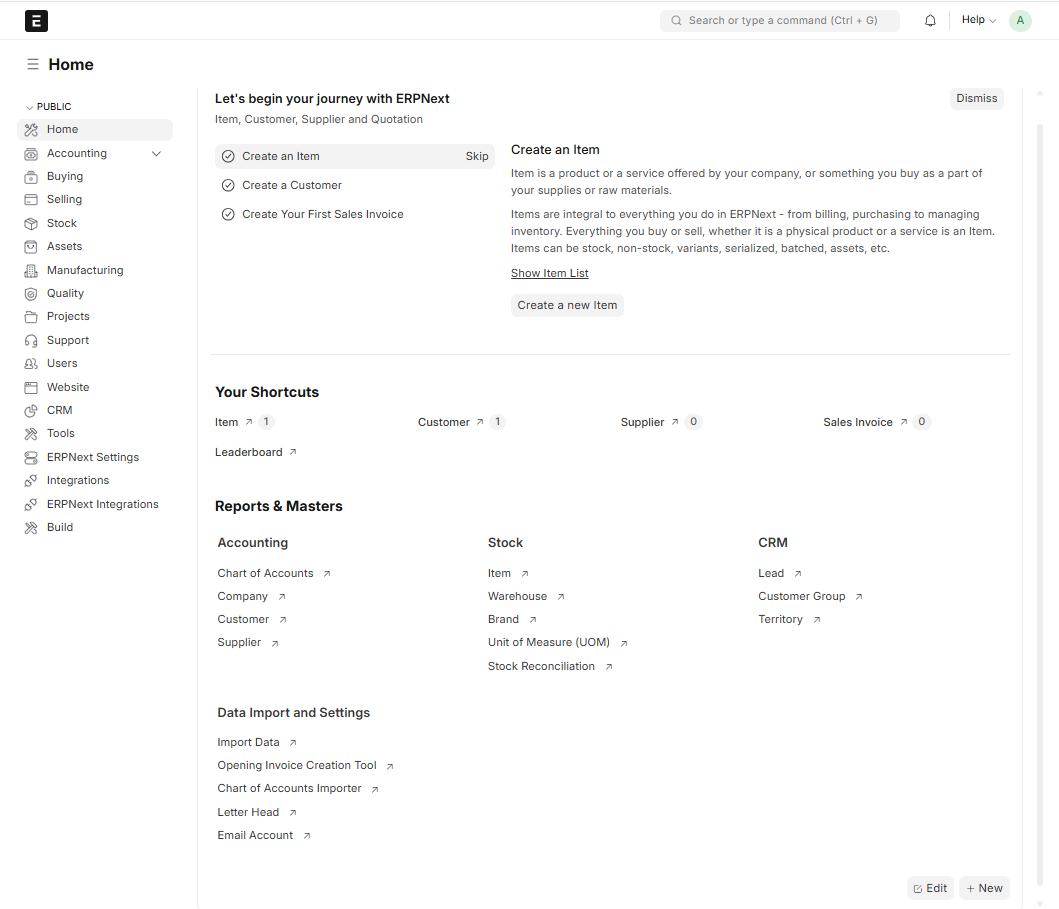Viewport: 1059px width, 909px height.
Task: Click the Build sidebar icon
Action: click(x=31, y=527)
